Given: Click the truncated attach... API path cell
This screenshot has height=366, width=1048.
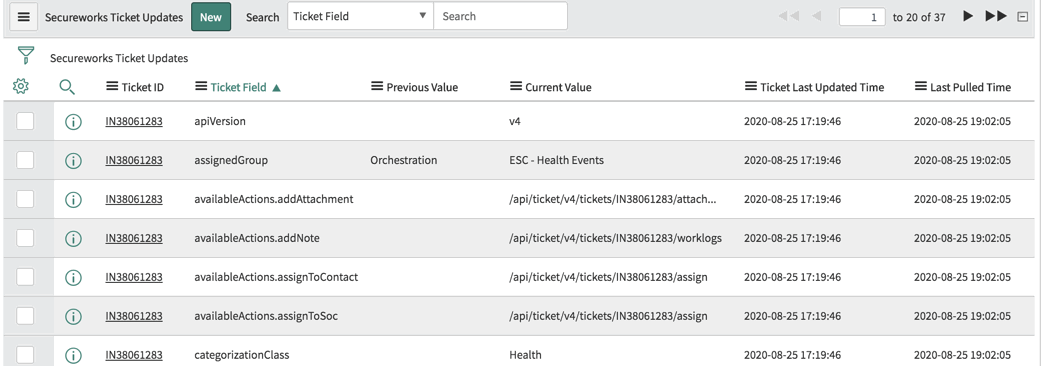Looking at the screenshot, I should tap(613, 199).
